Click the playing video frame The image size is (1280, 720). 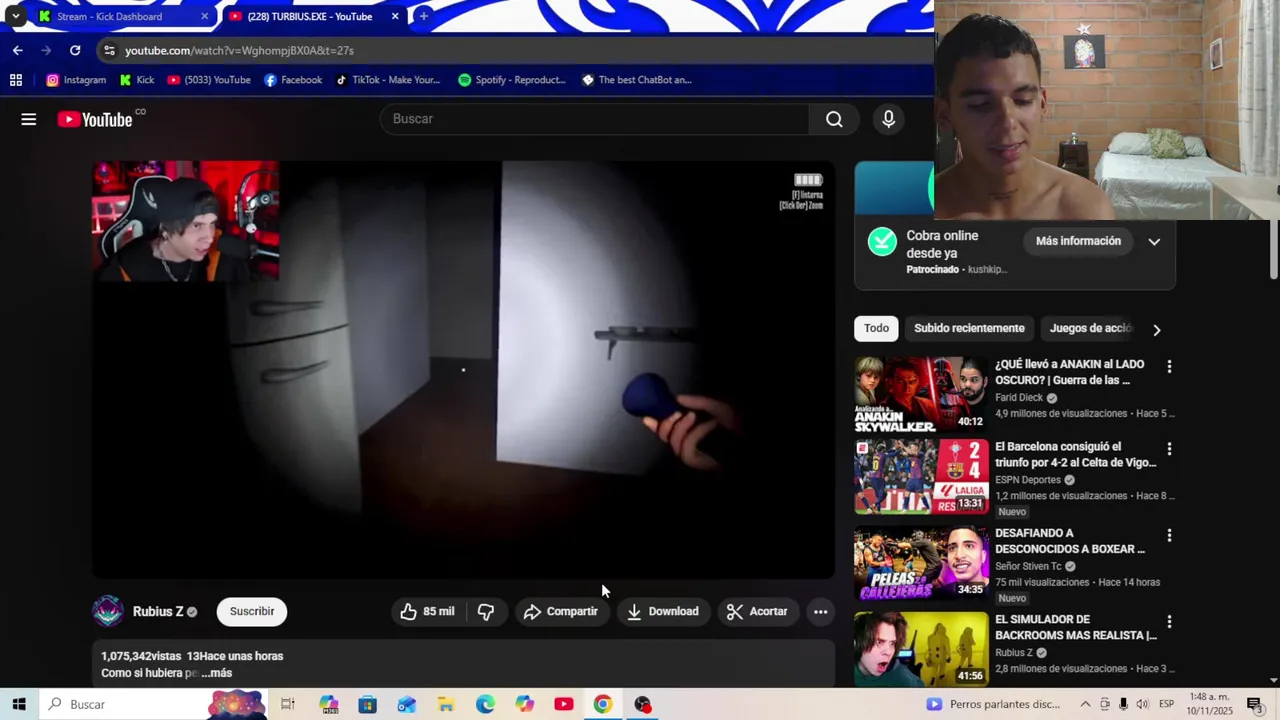pos(463,370)
